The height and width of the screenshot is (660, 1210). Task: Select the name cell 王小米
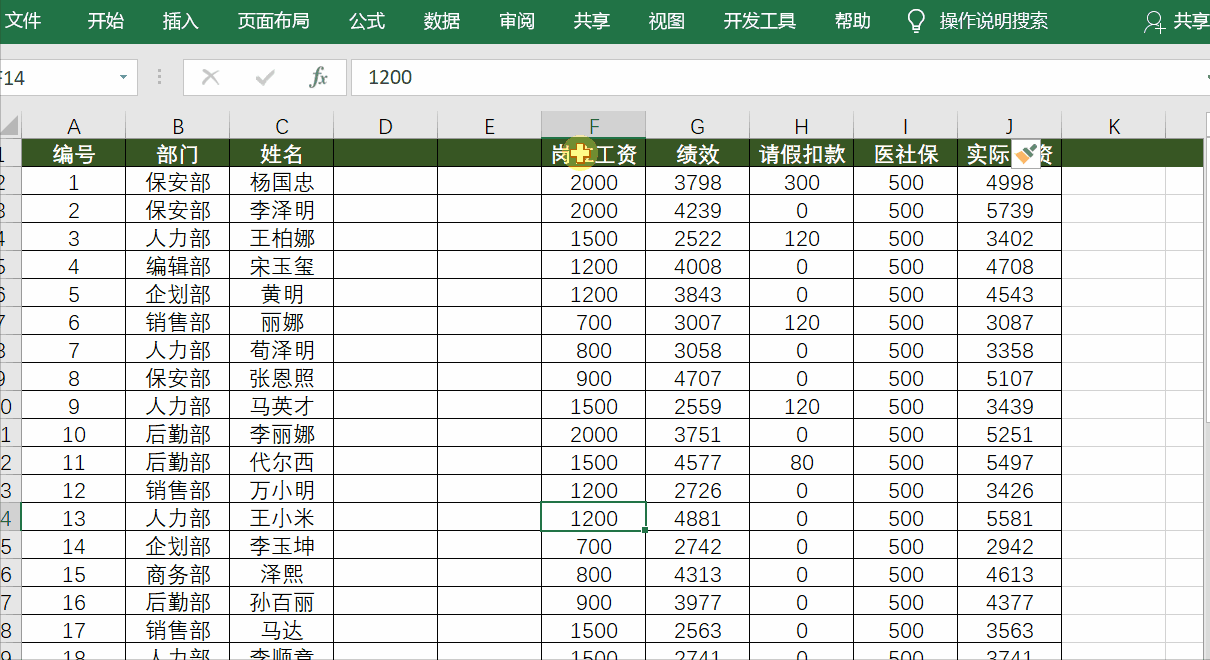coord(282,518)
